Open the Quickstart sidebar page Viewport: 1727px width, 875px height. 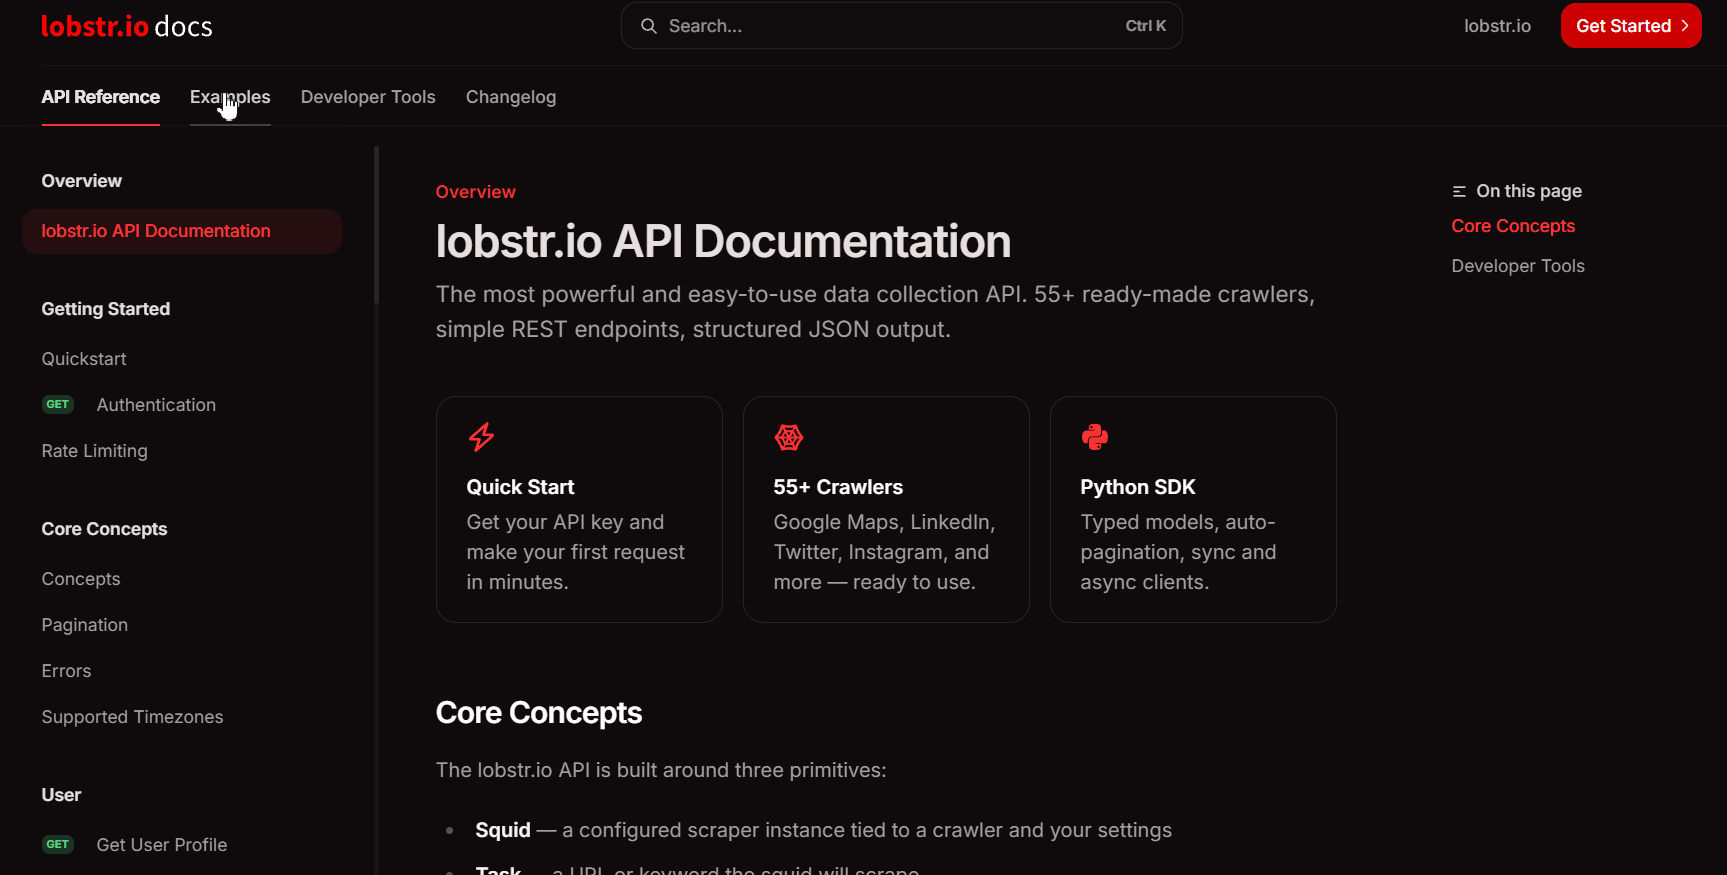pyautogui.click(x=84, y=359)
